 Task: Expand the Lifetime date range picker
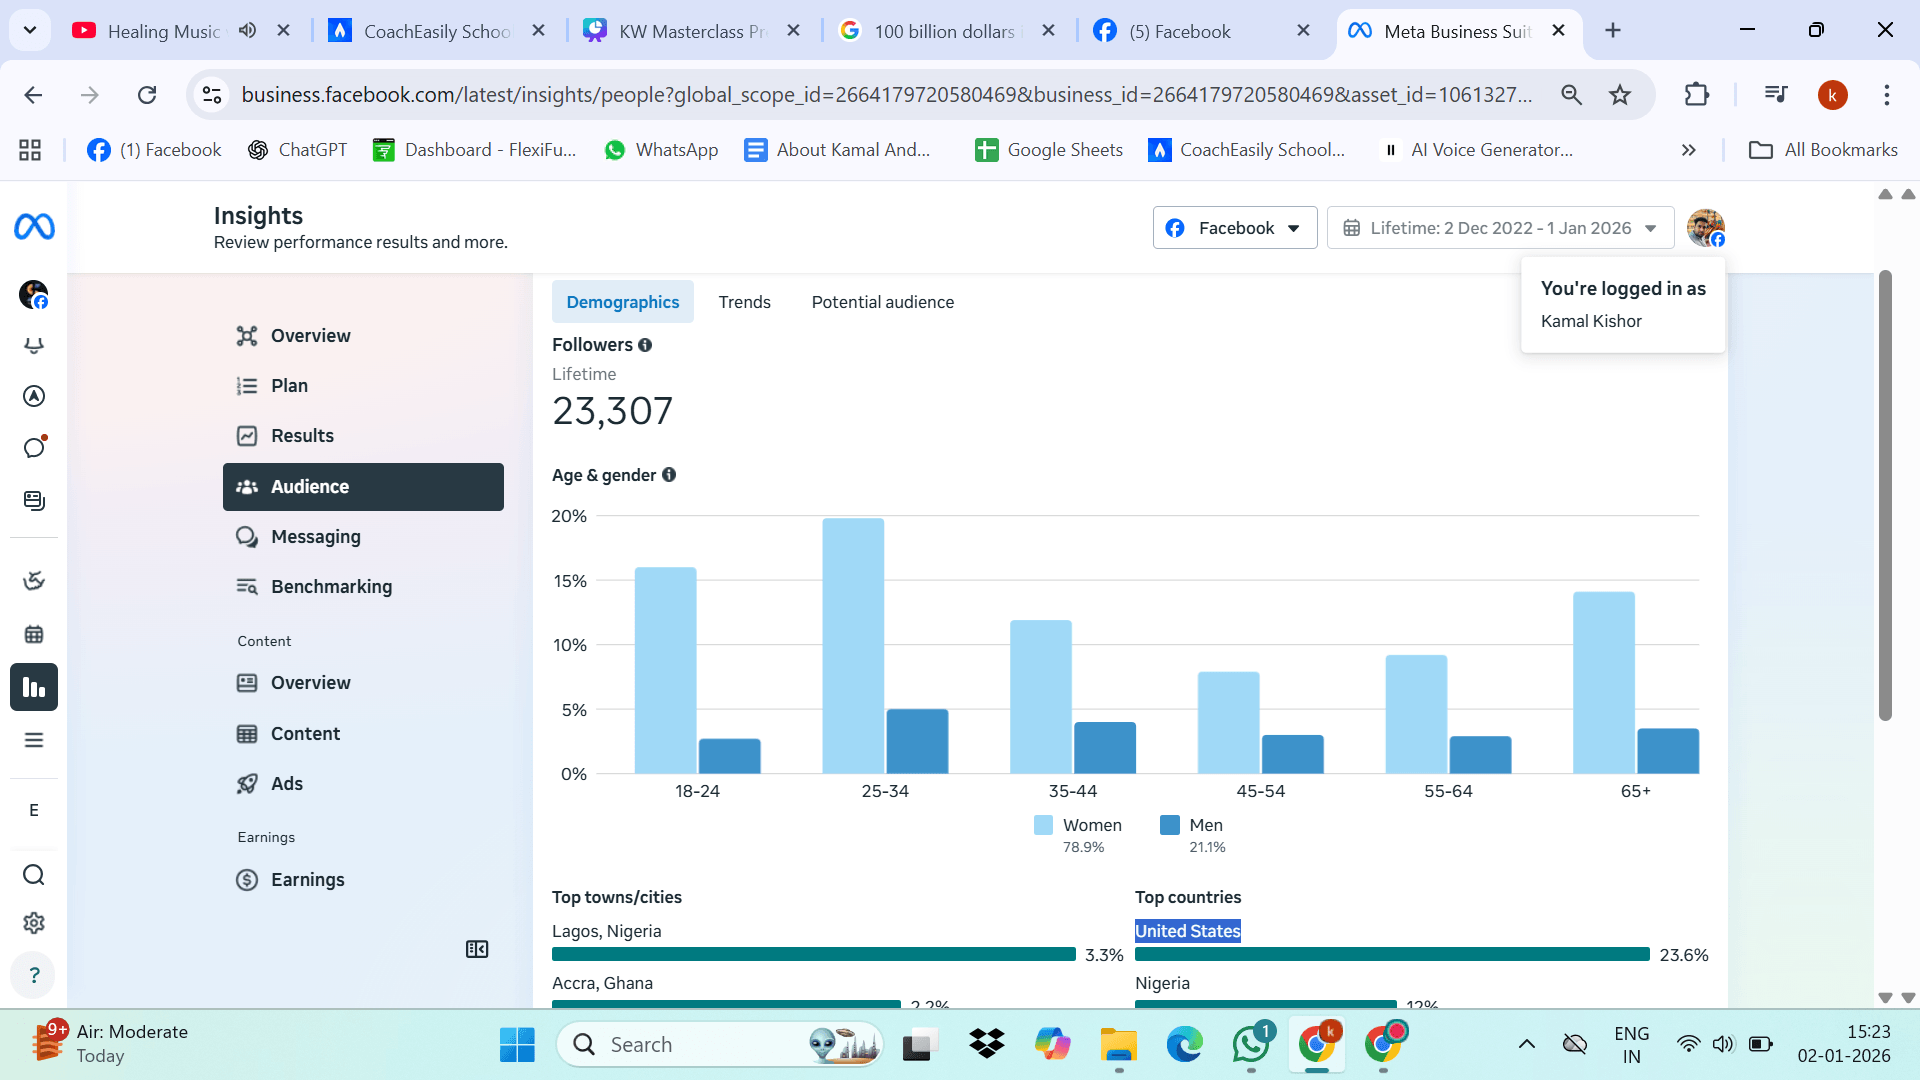(1500, 228)
